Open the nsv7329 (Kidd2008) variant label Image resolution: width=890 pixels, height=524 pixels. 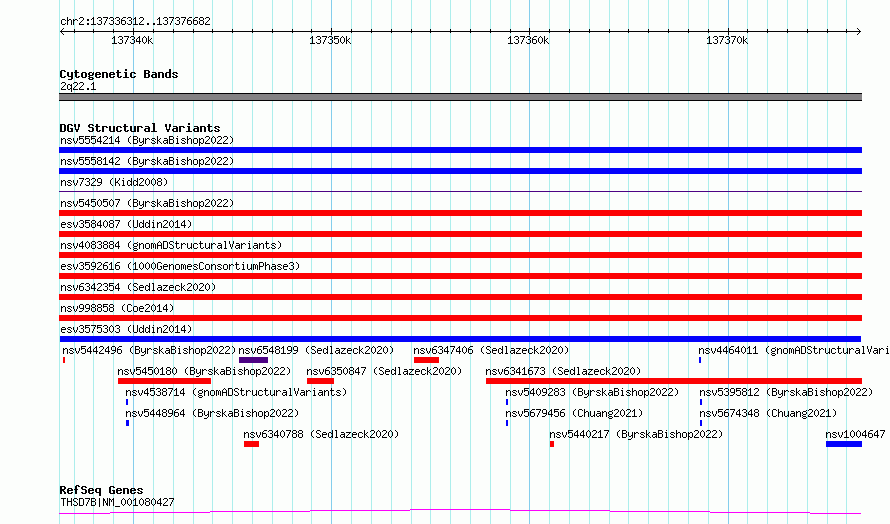[114, 182]
